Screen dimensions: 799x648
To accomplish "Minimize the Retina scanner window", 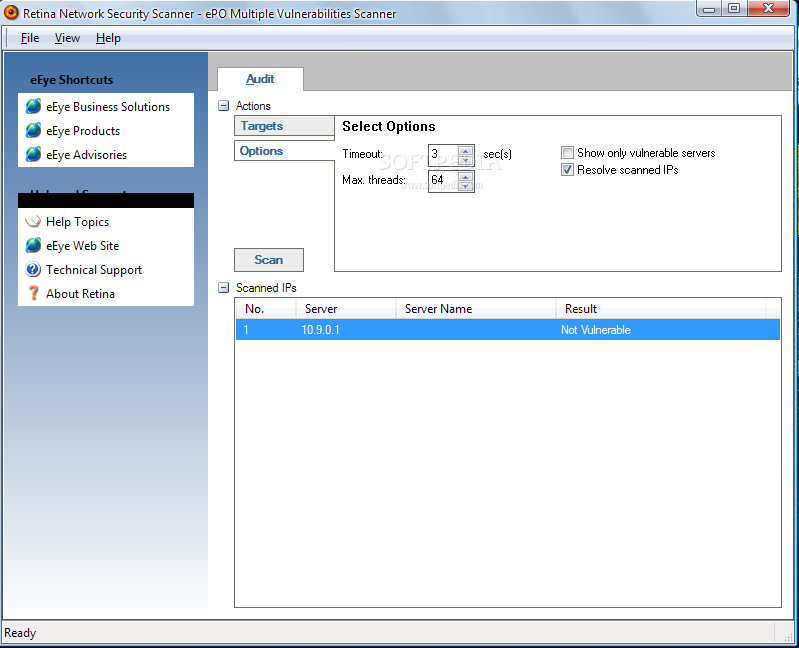I will pyautogui.click(x=709, y=9).
